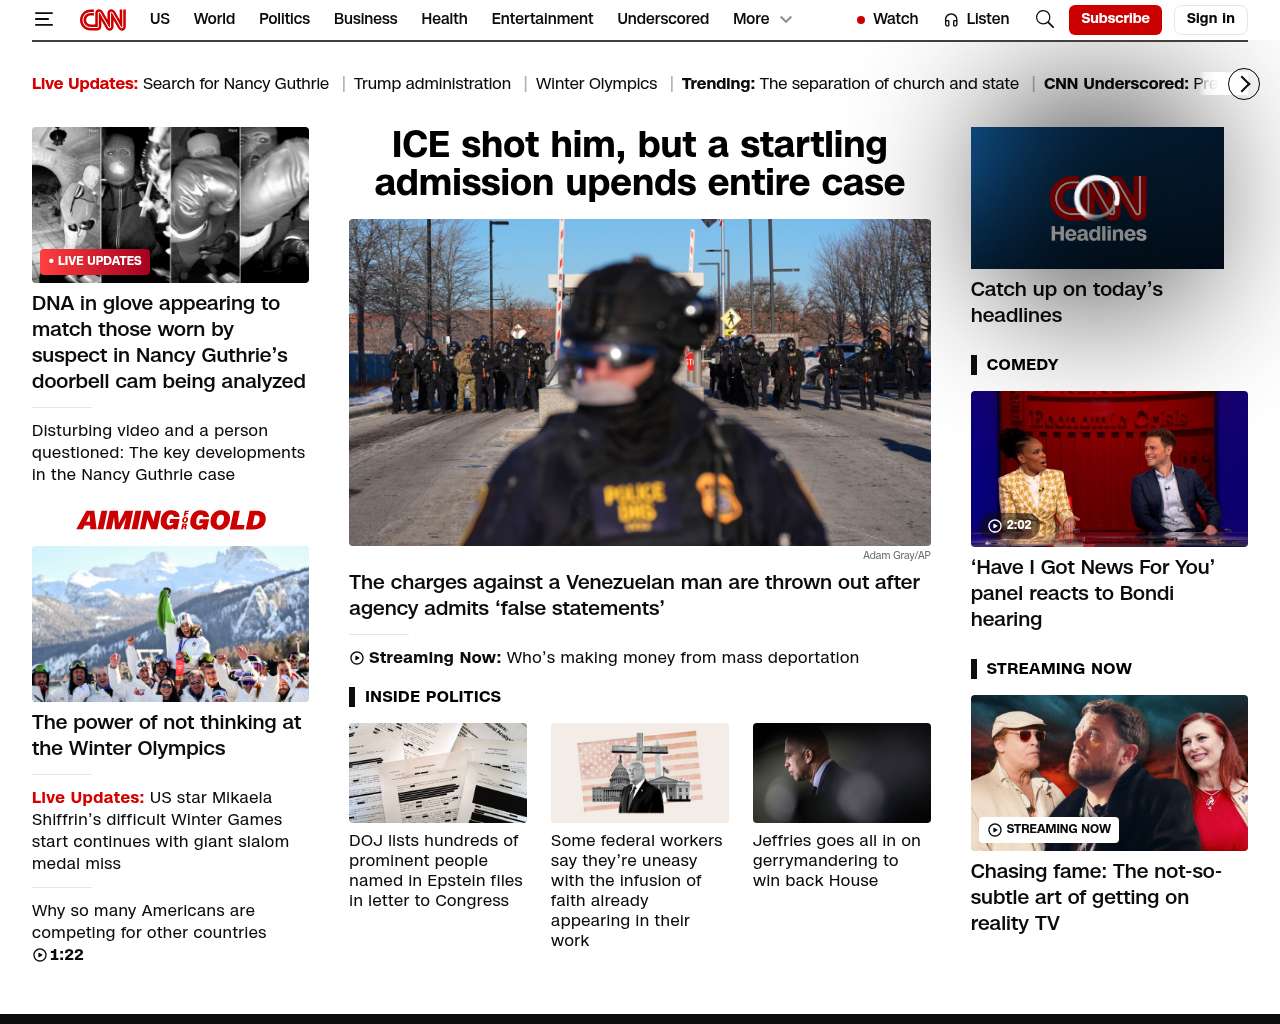The image size is (1280, 1024).
Task: Click the 1:22 video play icon
Action: pyautogui.click(x=40, y=955)
